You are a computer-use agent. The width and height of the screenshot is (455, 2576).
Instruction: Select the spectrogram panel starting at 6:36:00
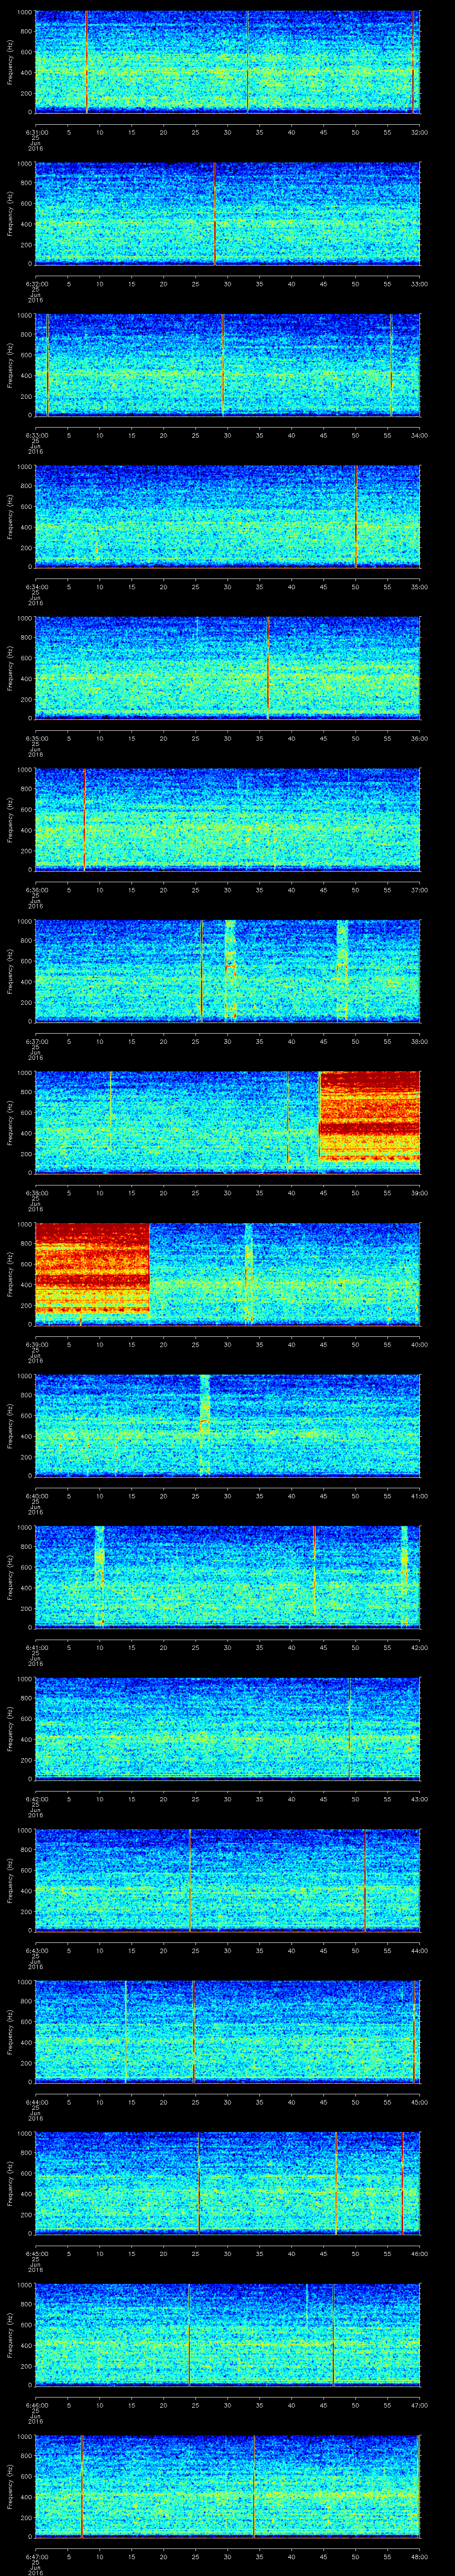(227, 819)
